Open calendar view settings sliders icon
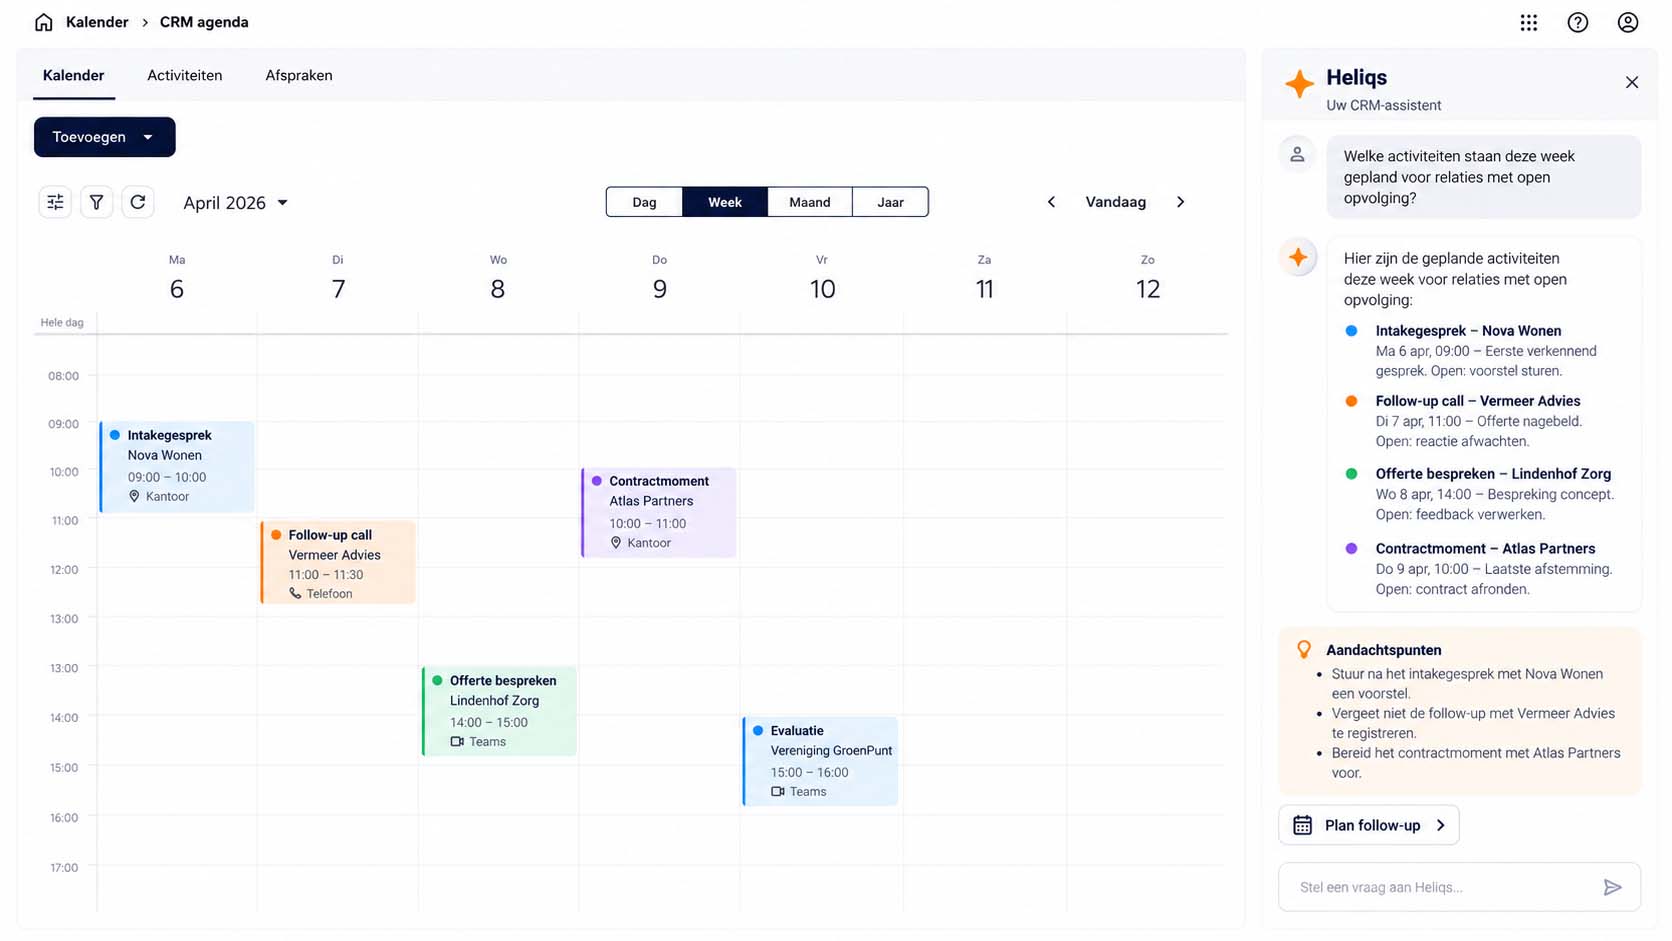Screen dimensions: 1672x941 [x=55, y=202]
